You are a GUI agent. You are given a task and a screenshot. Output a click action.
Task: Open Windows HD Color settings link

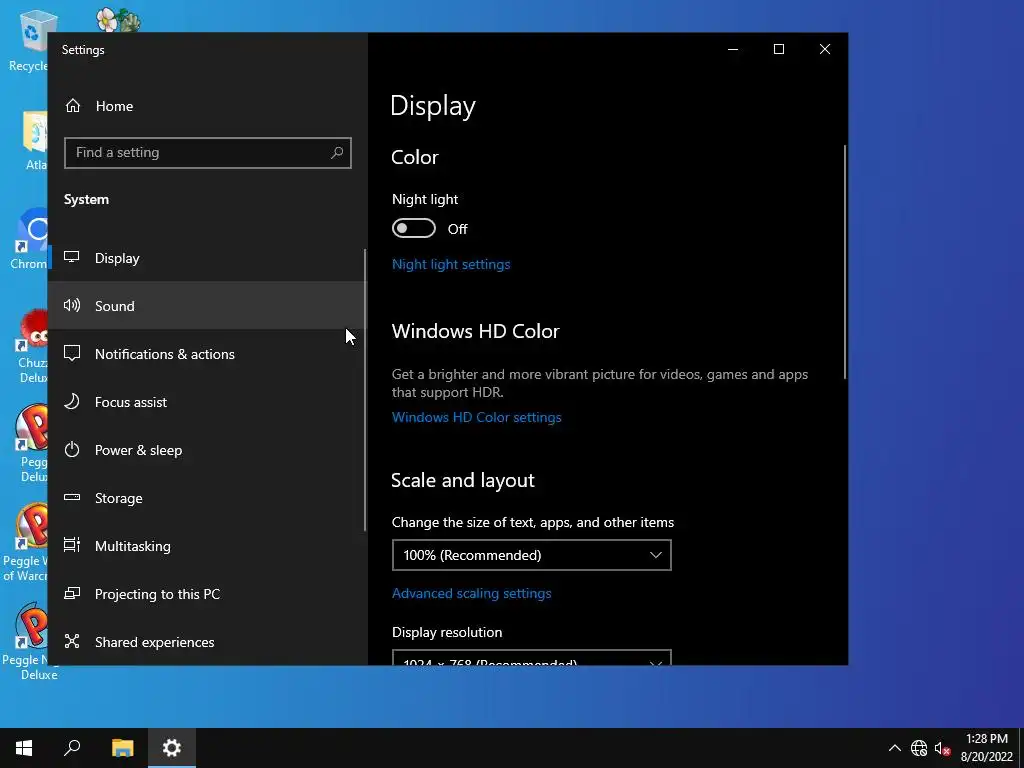click(x=476, y=417)
